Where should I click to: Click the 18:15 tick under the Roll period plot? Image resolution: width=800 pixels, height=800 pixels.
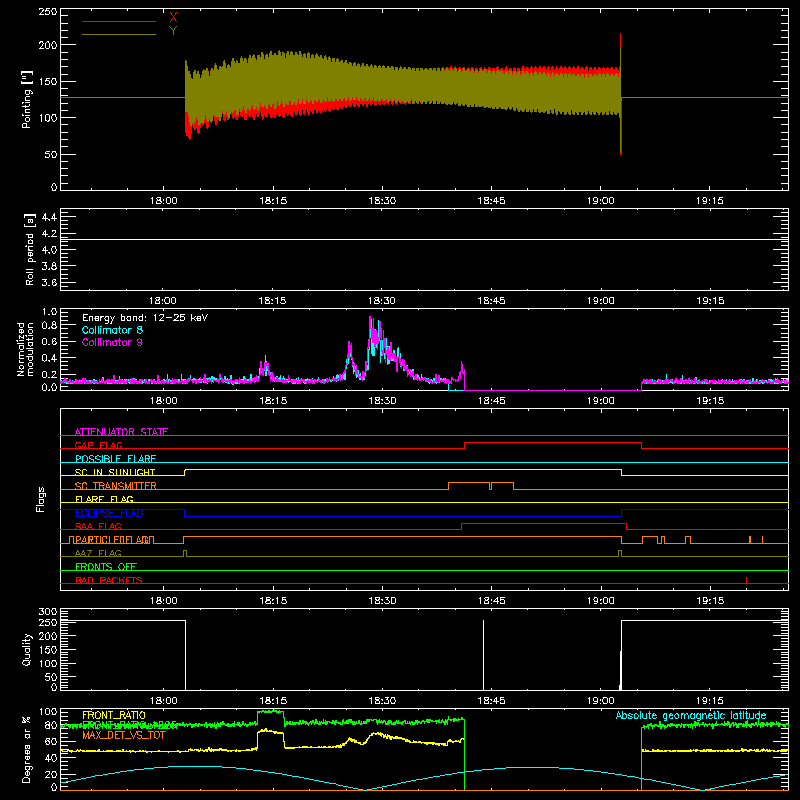pos(272,301)
